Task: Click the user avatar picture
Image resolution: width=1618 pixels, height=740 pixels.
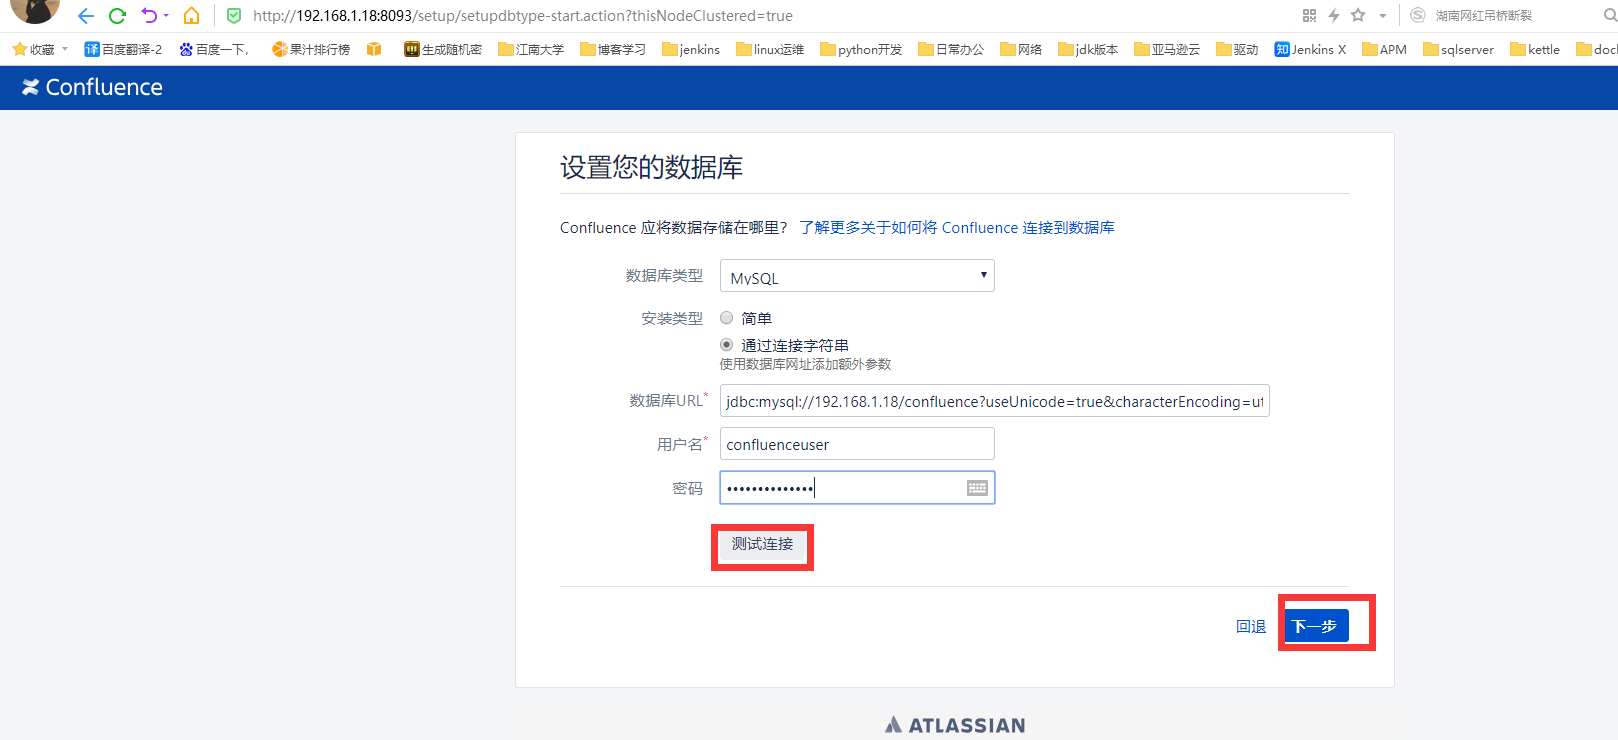Action: pos(35,11)
